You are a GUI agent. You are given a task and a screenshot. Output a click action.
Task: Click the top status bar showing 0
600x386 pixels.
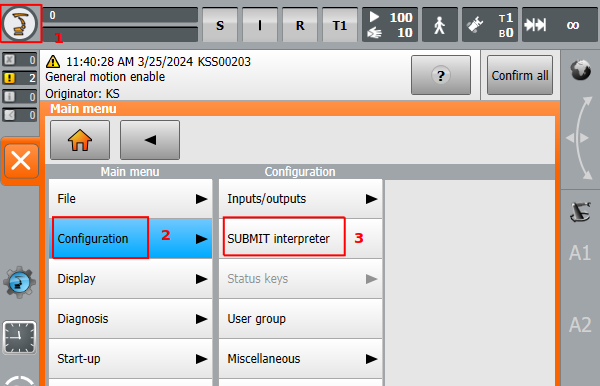click(120, 16)
